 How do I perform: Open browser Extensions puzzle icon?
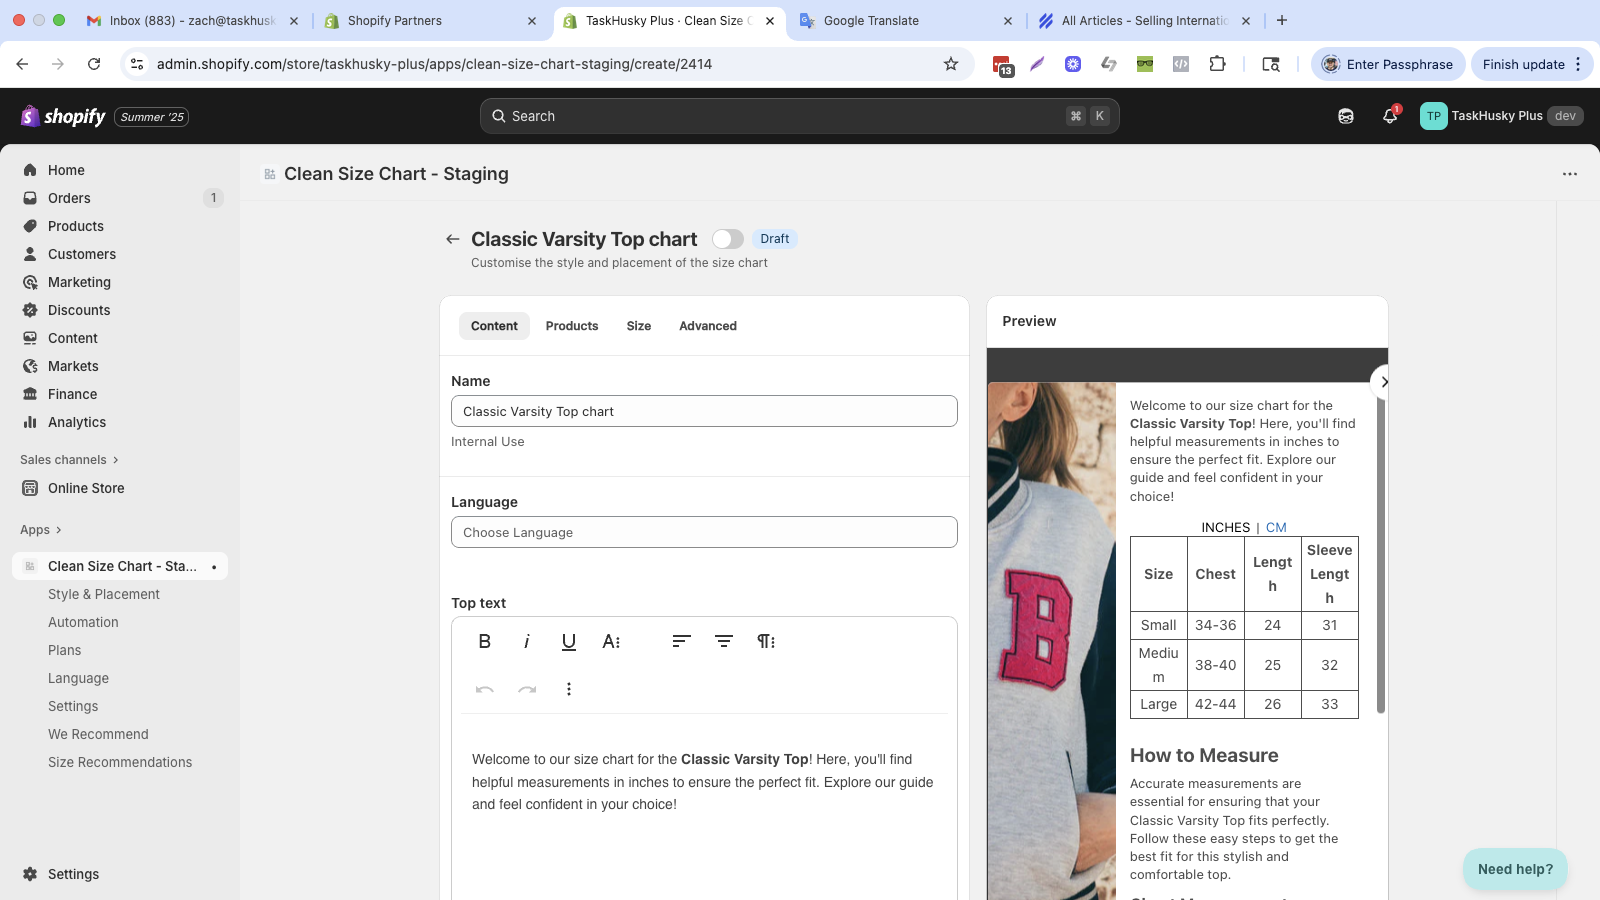(1217, 64)
